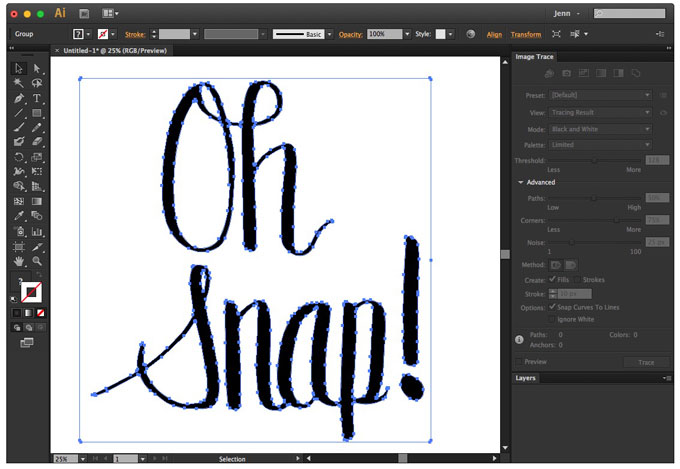Select the Magic Wand tool
The image size is (680, 469).
point(19,83)
